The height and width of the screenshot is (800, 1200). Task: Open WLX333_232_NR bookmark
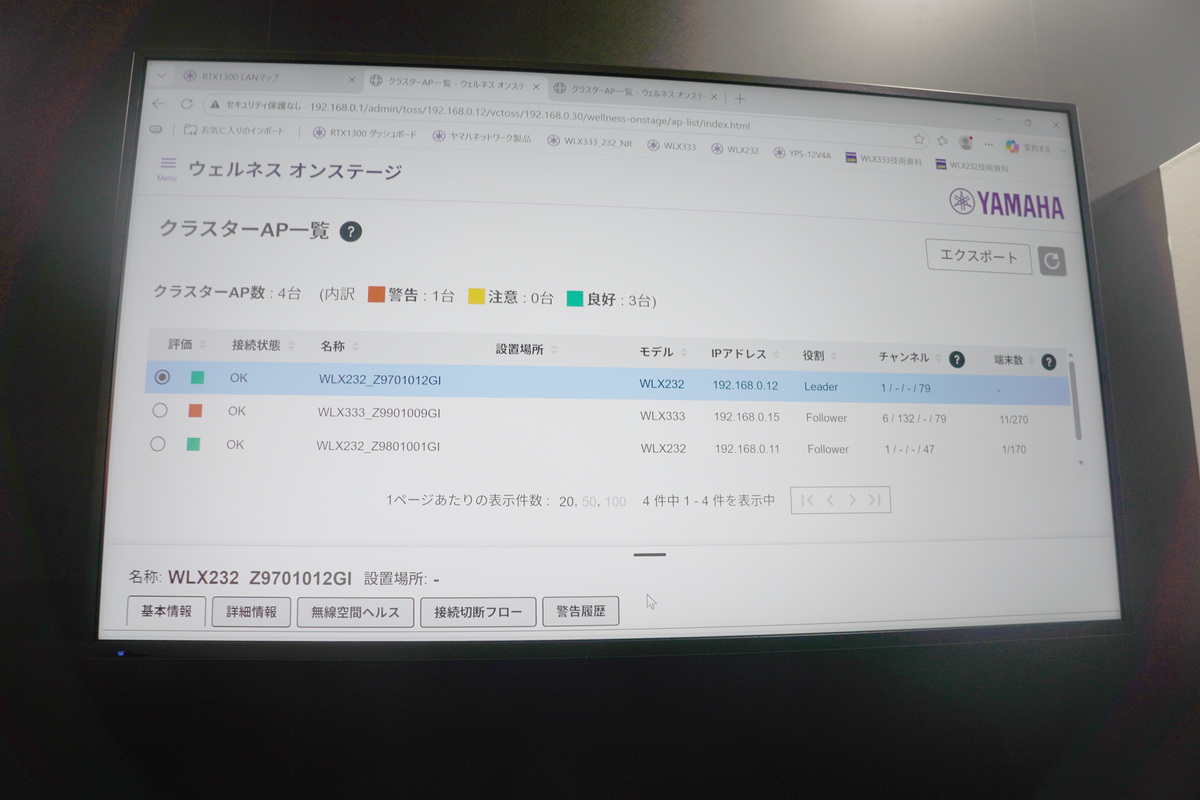pyautogui.click(x=590, y=142)
